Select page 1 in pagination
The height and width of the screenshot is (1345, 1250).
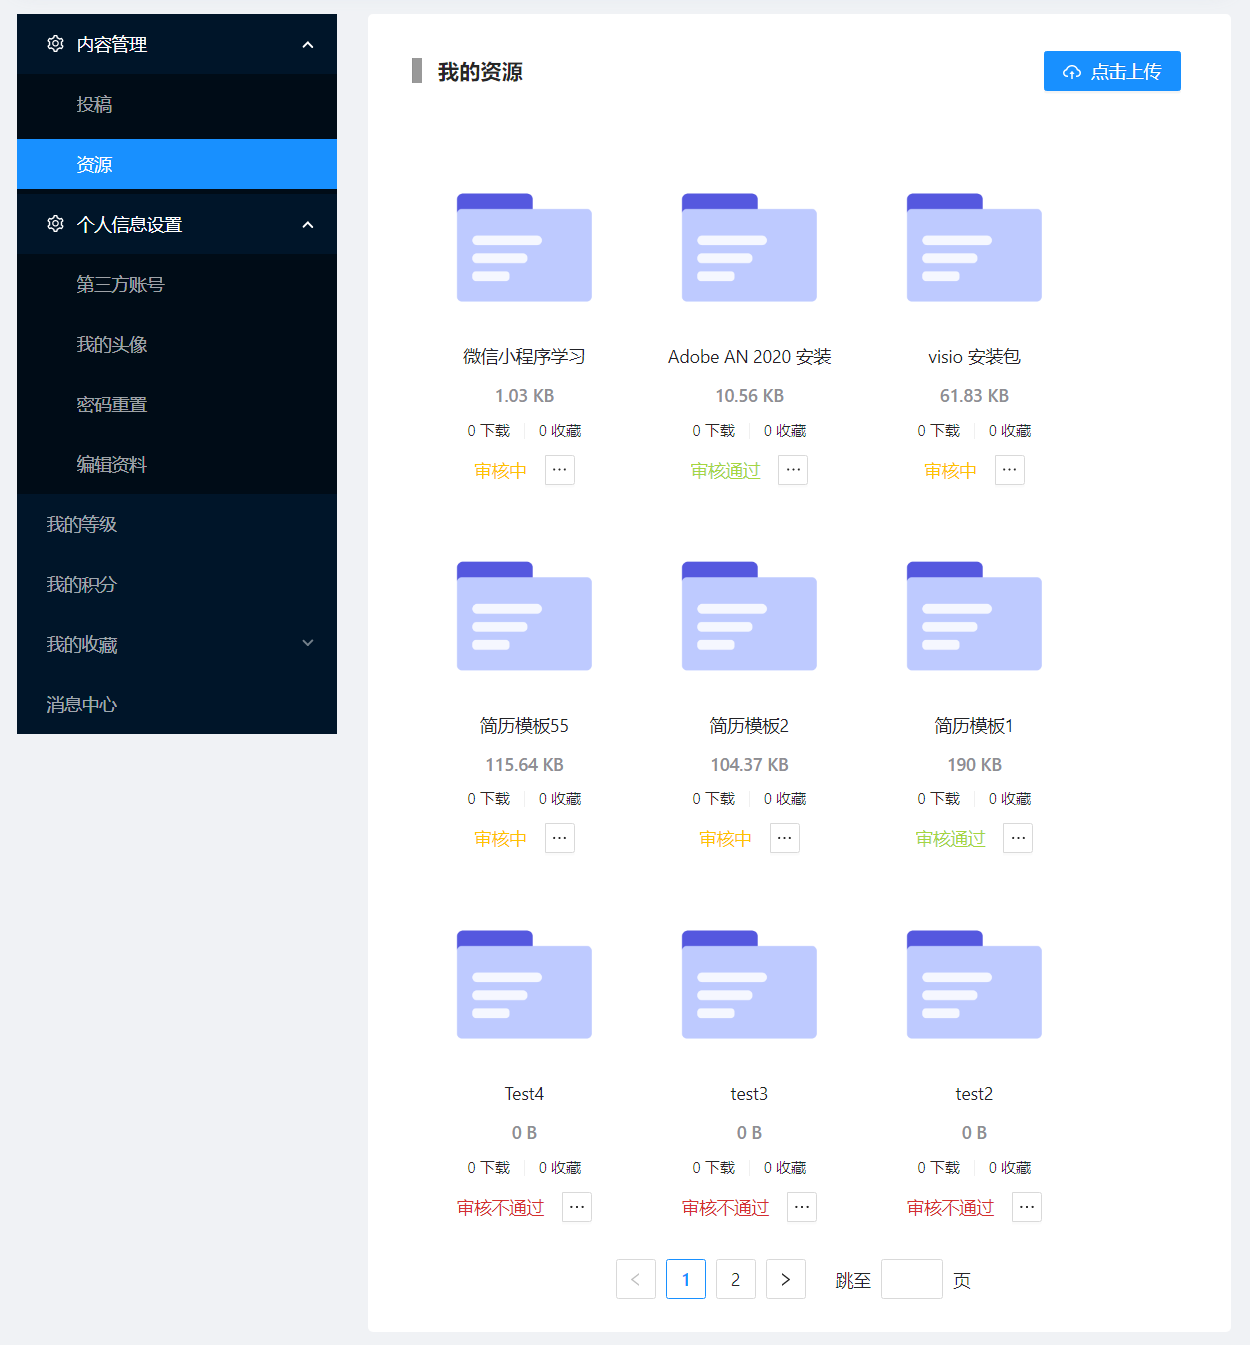click(x=686, y=1279)
